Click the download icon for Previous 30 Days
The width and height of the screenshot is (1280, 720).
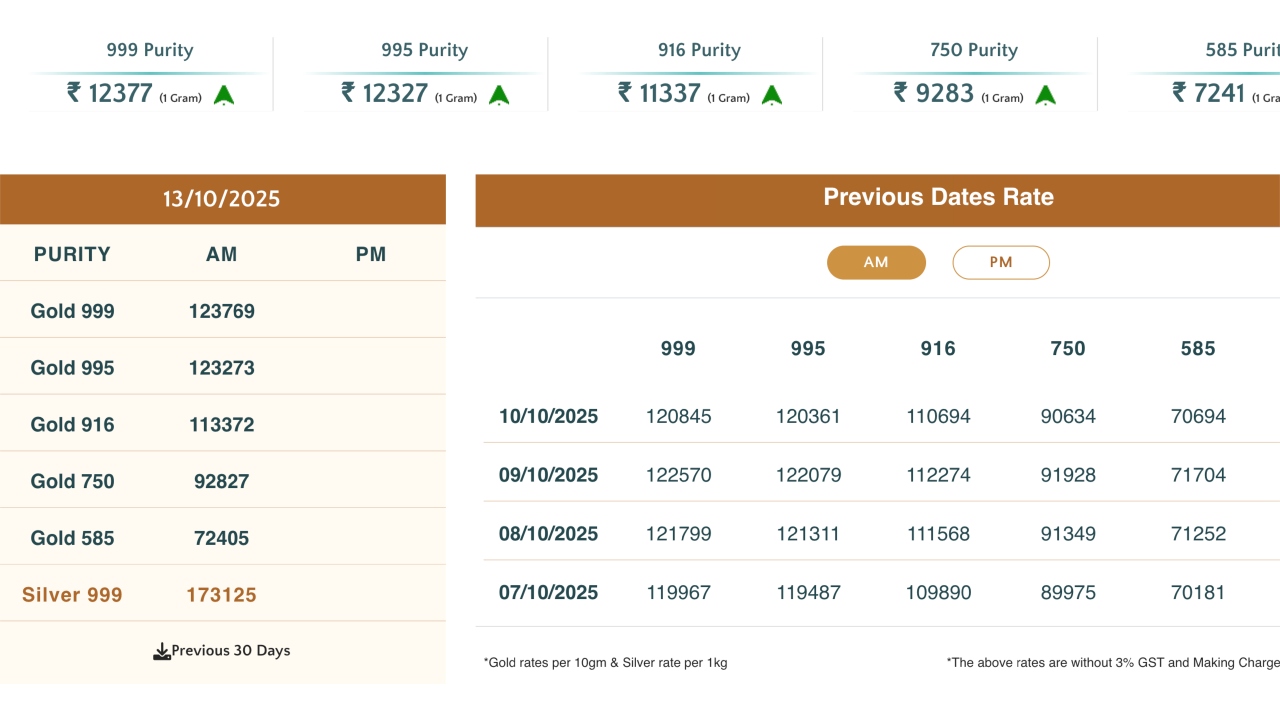pos(161,652)
